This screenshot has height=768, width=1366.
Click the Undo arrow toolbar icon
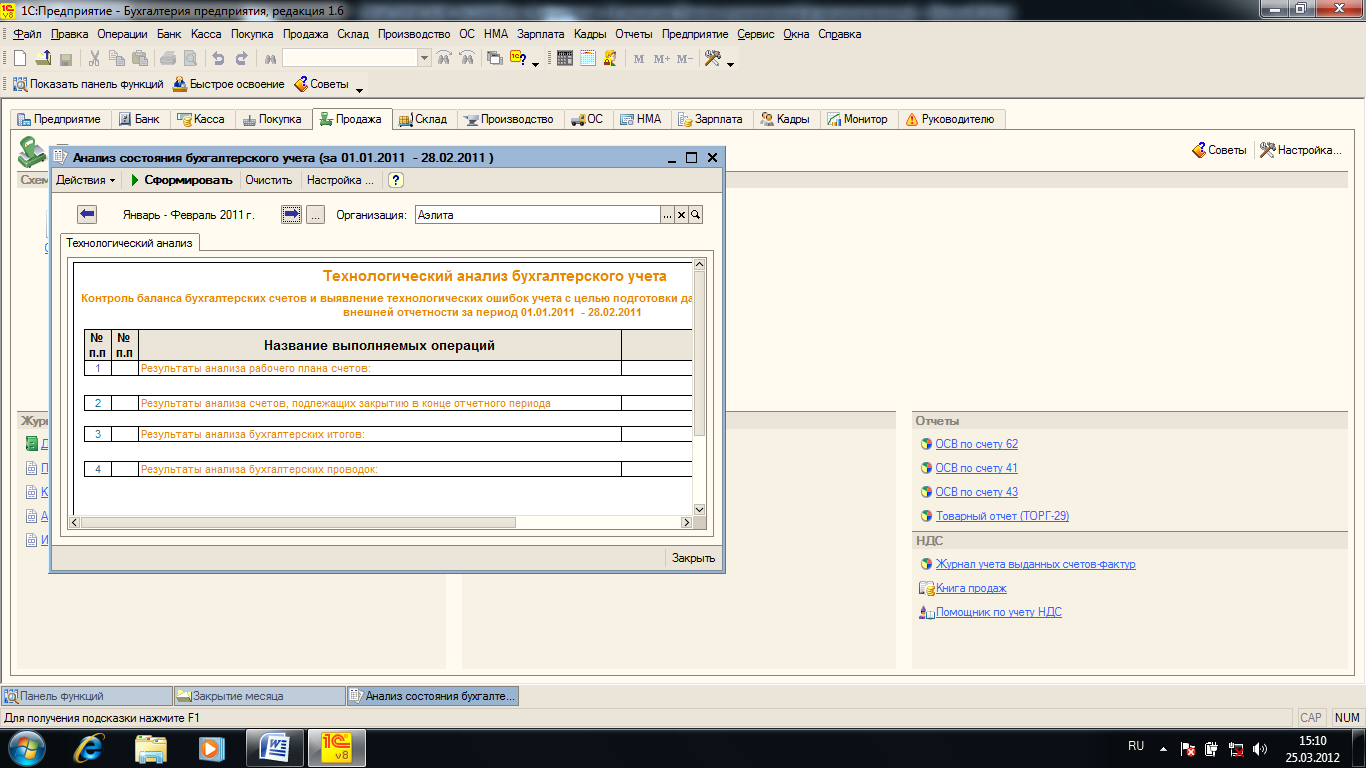(x=218, y=59)
